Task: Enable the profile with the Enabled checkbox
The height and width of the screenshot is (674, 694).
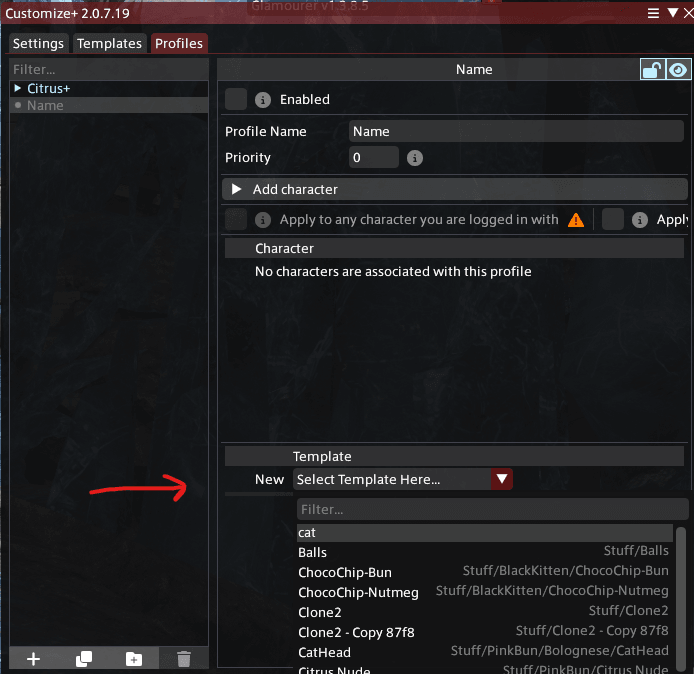Action: [x=236, y=99]
